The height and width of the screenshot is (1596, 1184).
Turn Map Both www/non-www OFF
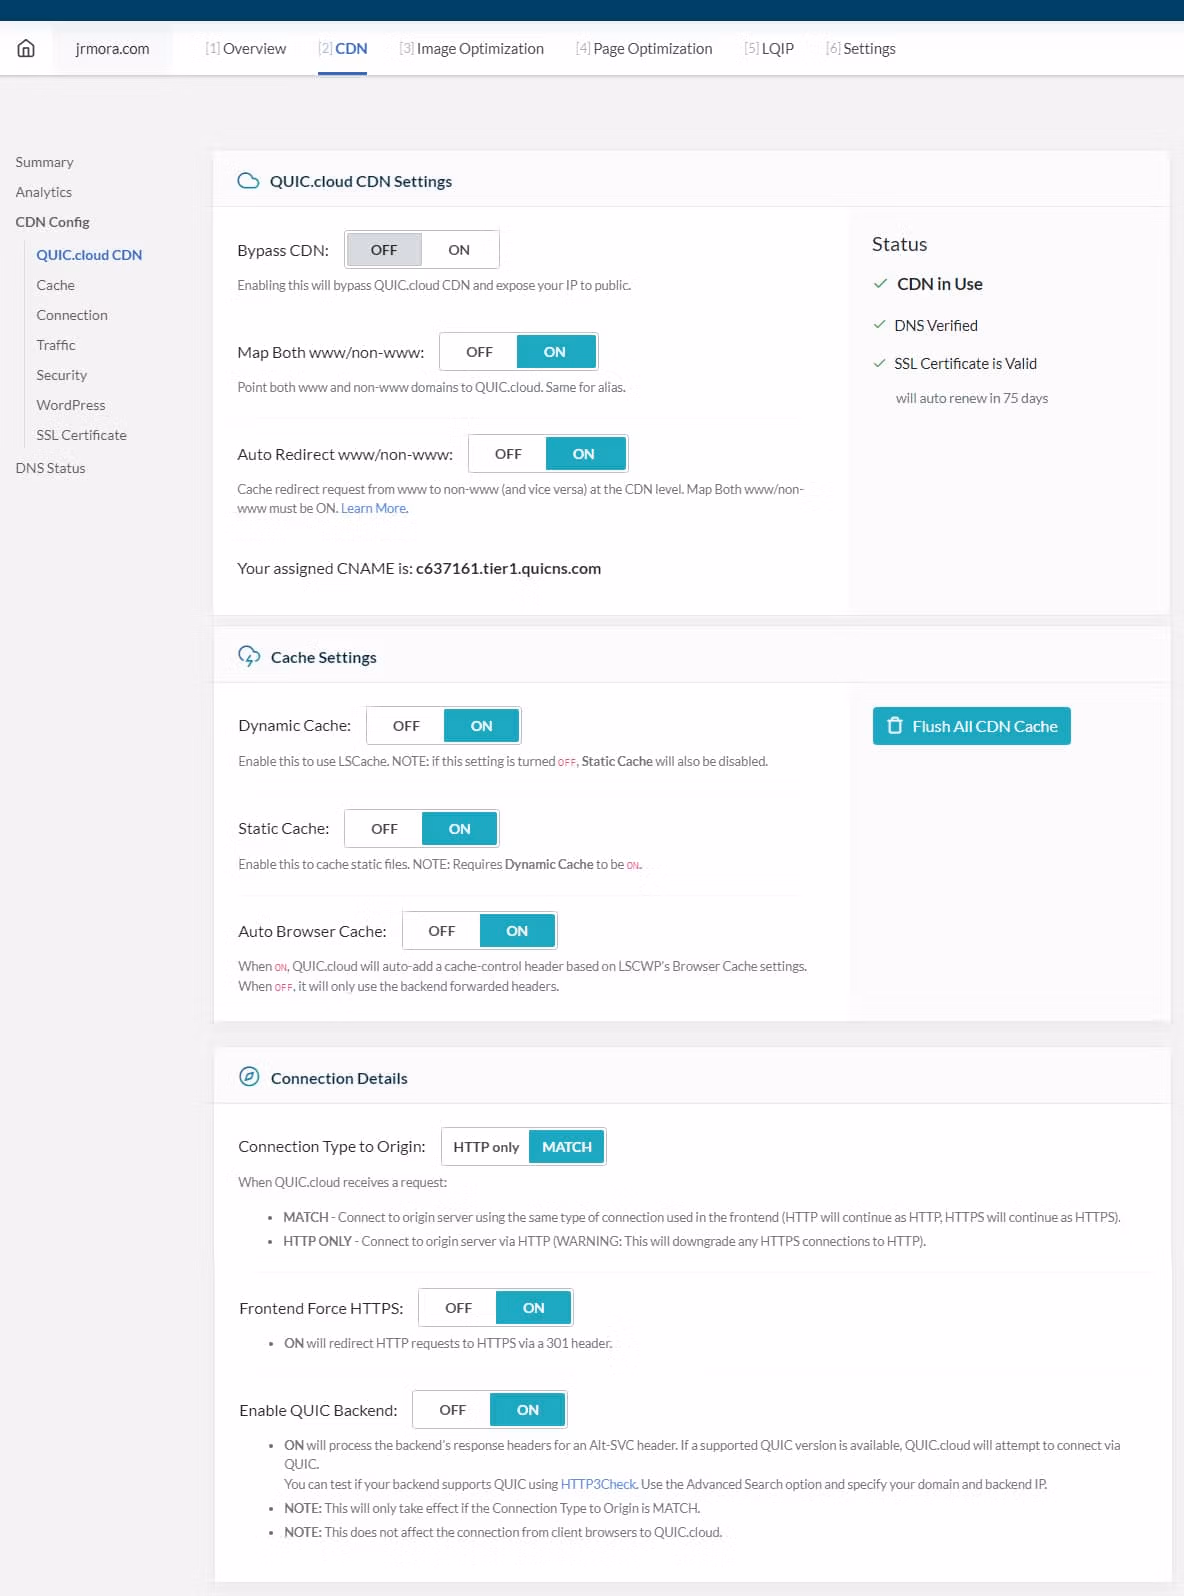(479, 352)
